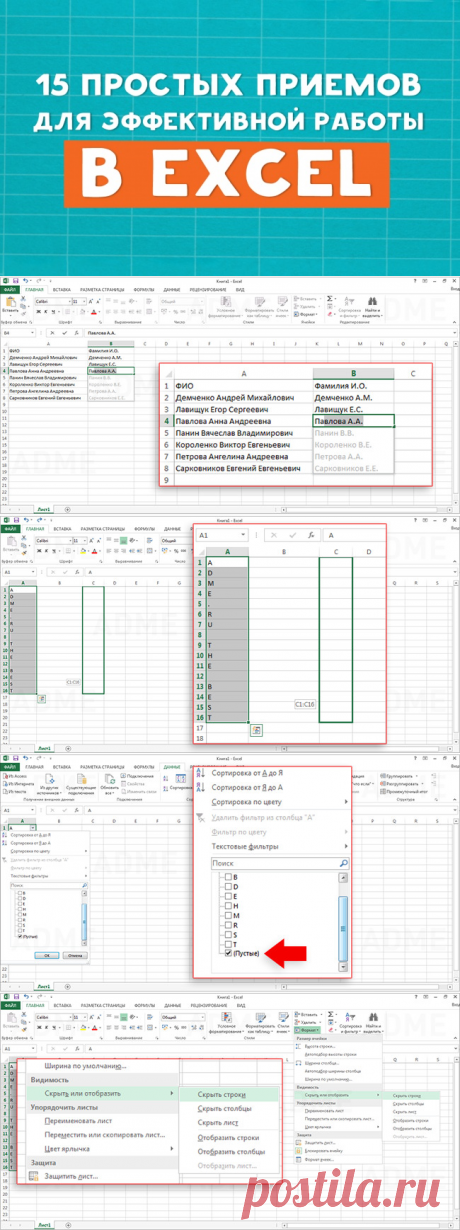Screen dimensions: 460x1230
Task: Expand Скрыть или отобразить in enlarged Формат menu
Action: click(101, 1094)
